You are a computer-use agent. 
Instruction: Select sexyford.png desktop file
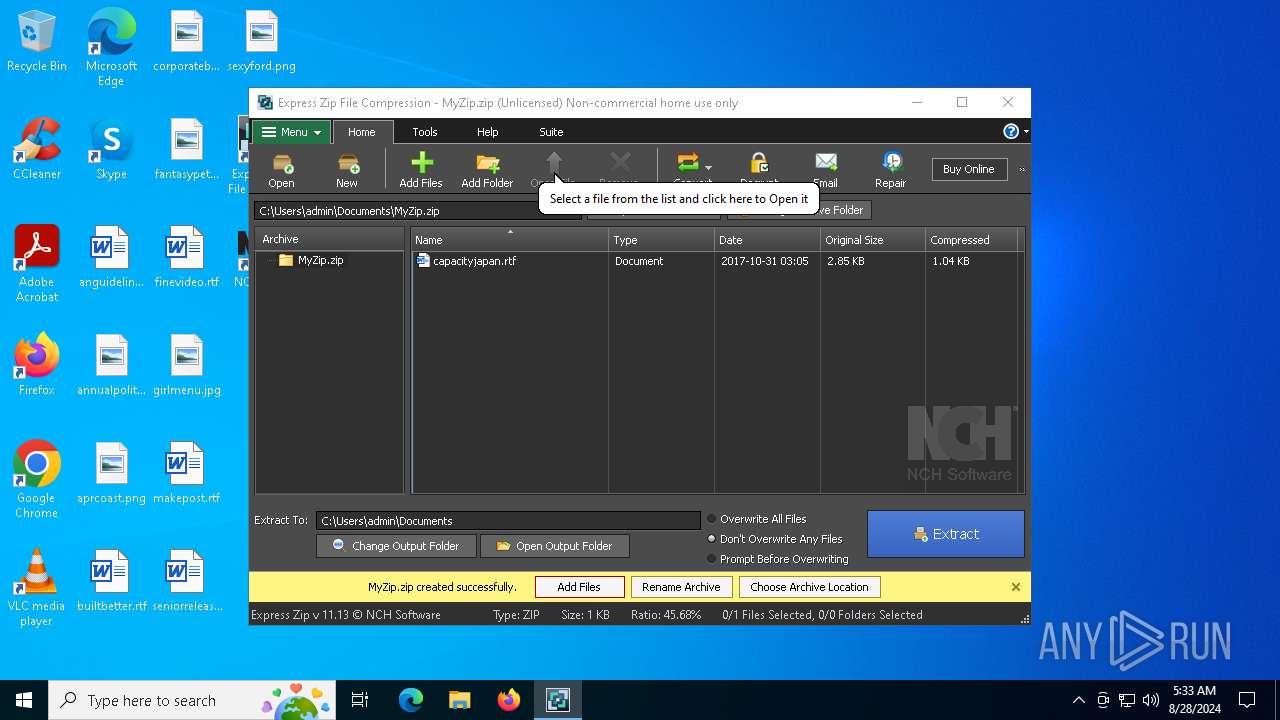coord(261,42)
